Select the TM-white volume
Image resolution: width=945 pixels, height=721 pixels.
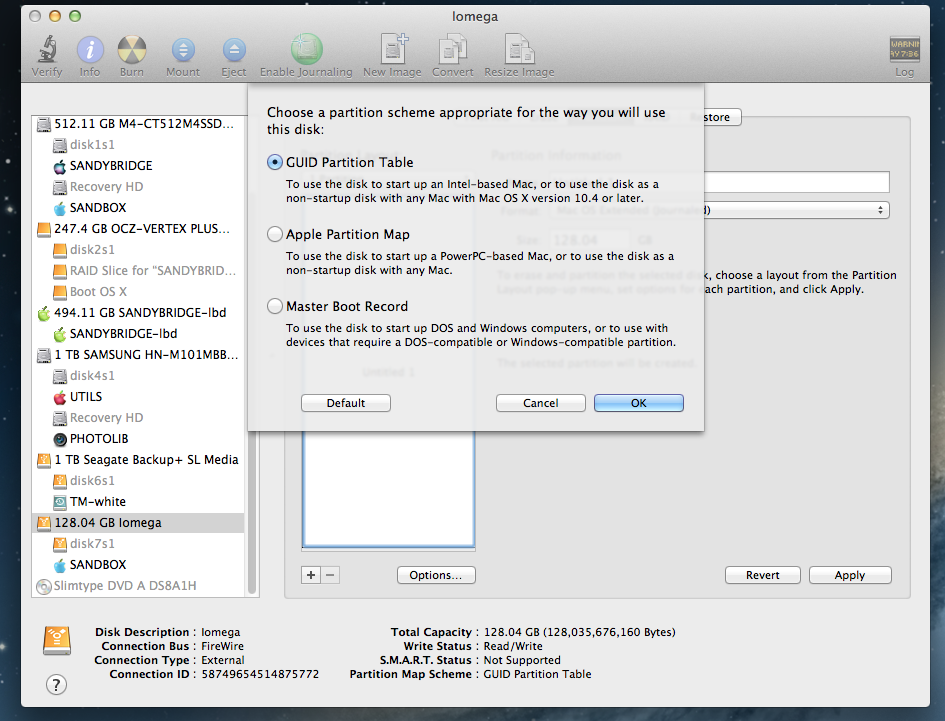(x=138, y=502)
